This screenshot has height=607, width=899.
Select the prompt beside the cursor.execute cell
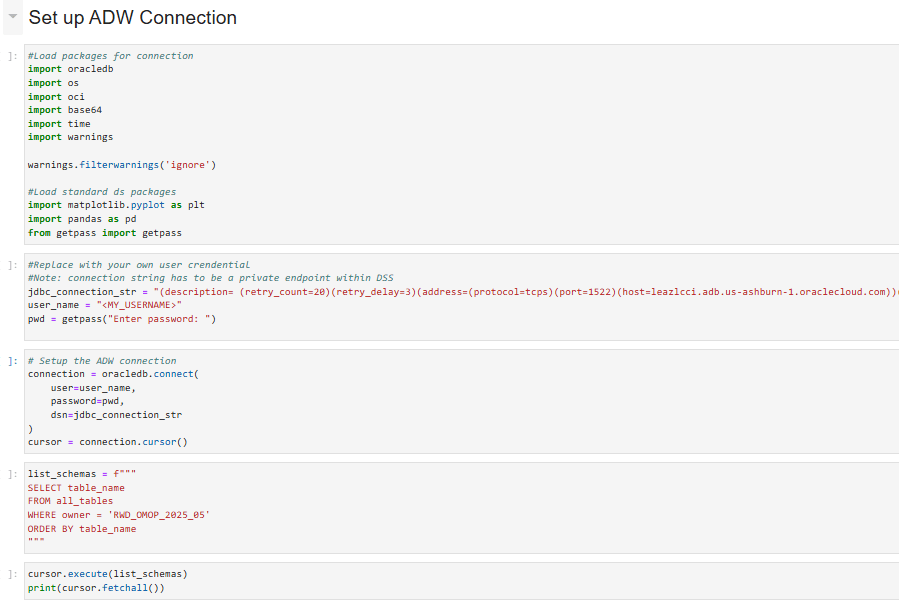[x=11, y=575]
